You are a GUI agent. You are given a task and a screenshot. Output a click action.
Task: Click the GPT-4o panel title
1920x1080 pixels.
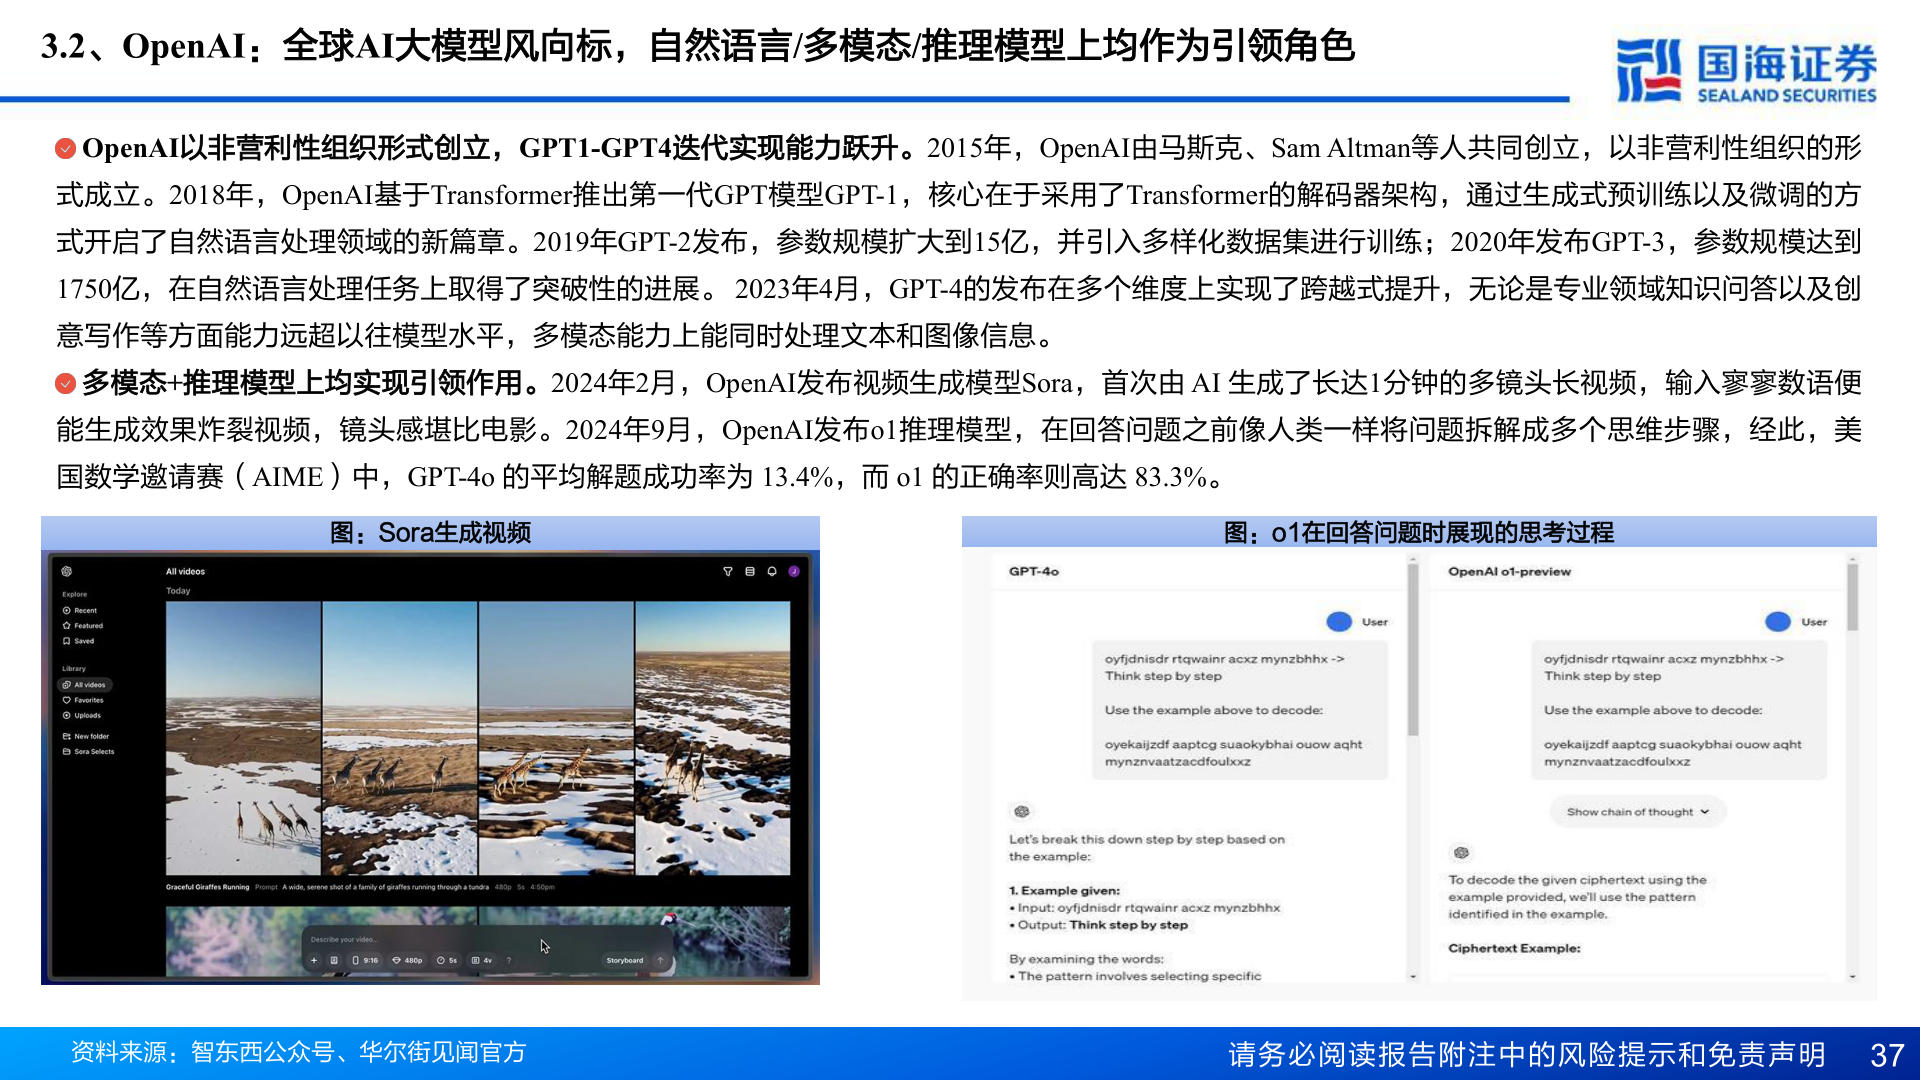pyautogui.click(x=1034, y=572)
